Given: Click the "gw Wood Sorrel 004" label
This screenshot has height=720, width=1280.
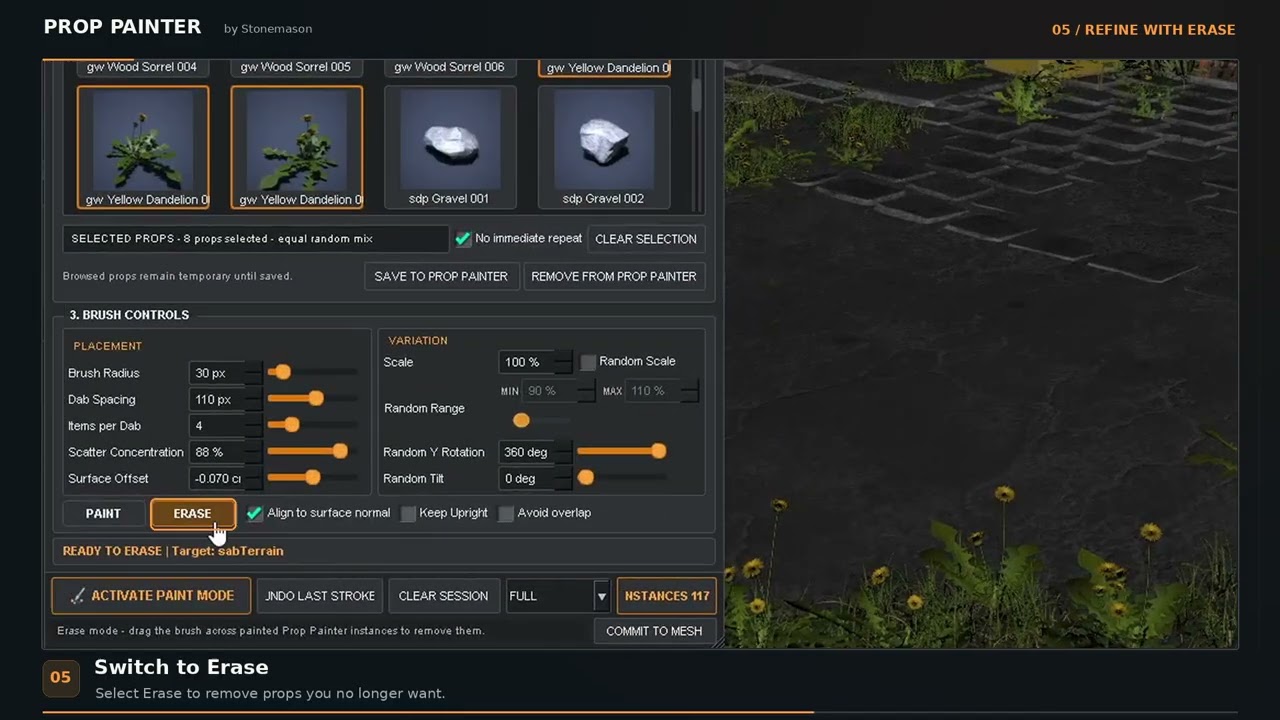Looking at the screenshot, I should pos(142,67).
